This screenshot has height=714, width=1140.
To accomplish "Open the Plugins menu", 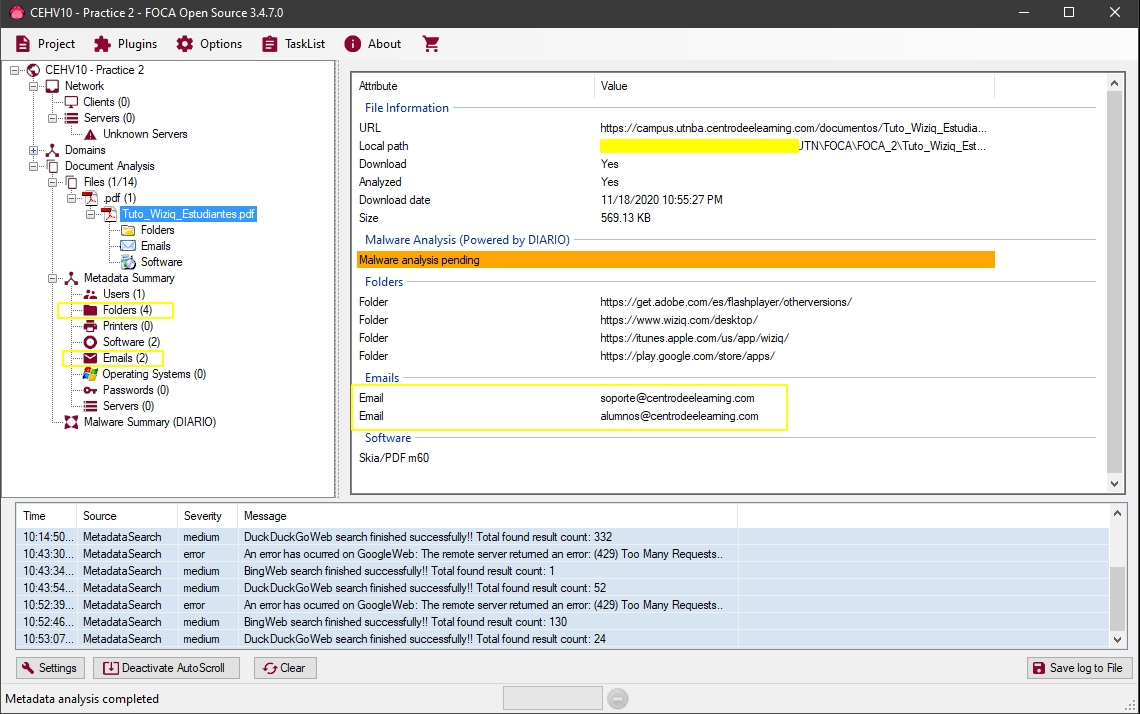I will point(126,44).
